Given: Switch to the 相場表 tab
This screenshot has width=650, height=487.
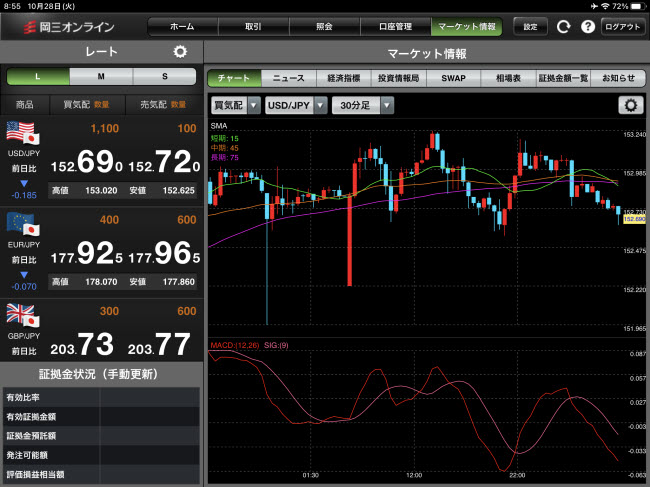Looking at the screenshot, I should 508,78.
